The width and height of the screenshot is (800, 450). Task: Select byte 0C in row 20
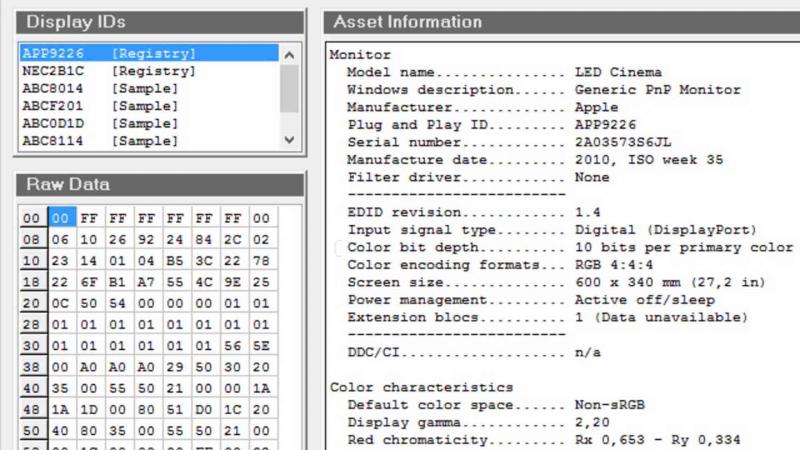(x=62, y=303)
